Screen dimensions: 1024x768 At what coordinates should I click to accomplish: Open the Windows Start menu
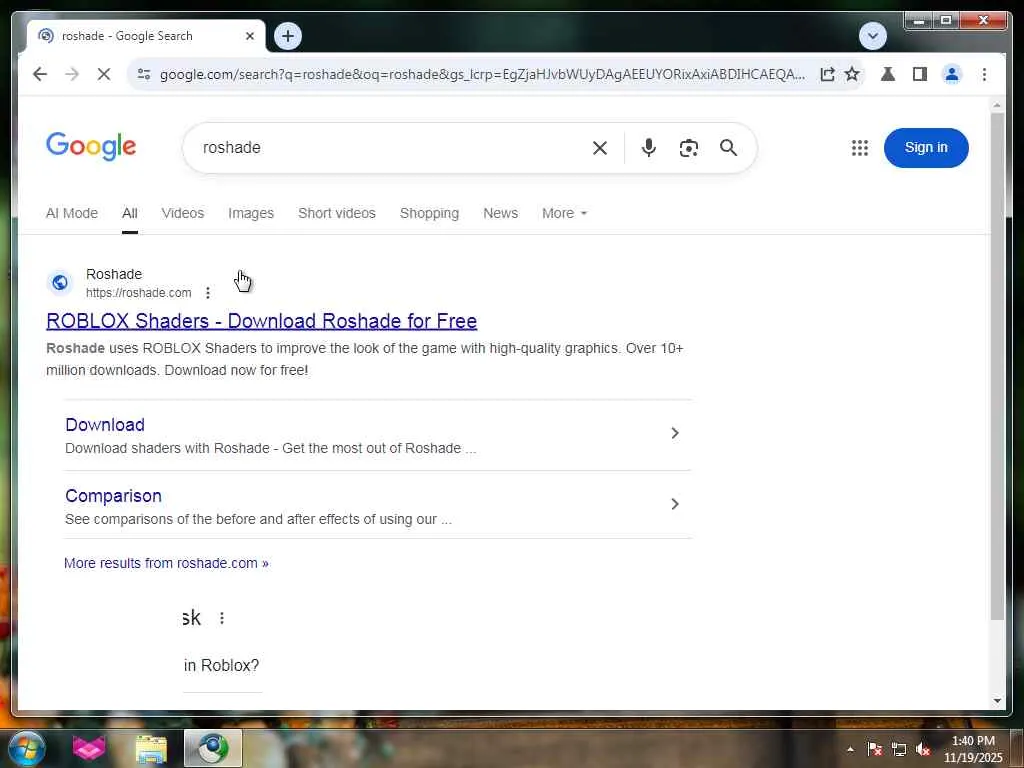pyautogui.click(x=27, y=748)
